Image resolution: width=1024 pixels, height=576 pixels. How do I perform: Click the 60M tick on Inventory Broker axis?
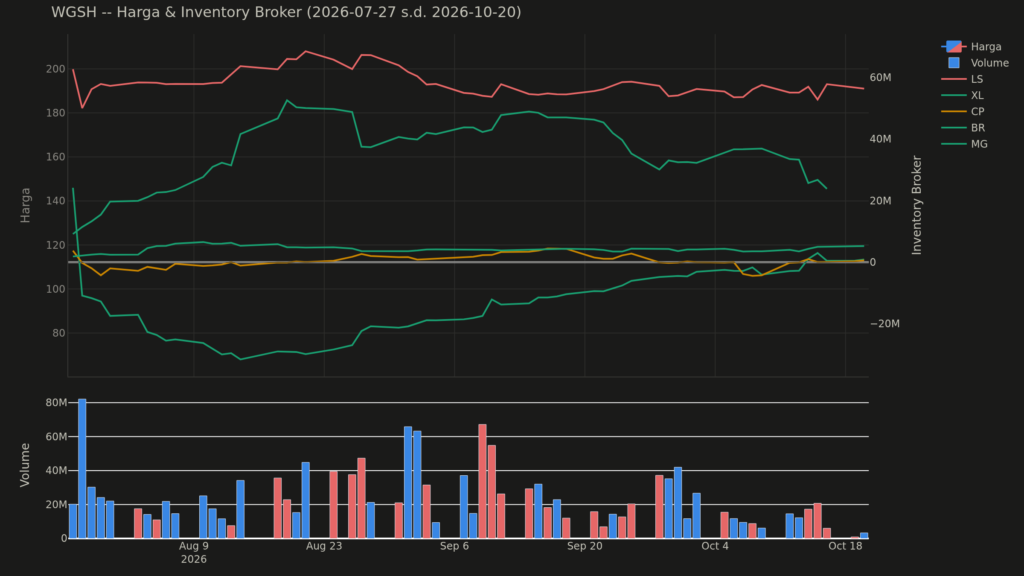(x=880, y=78)
